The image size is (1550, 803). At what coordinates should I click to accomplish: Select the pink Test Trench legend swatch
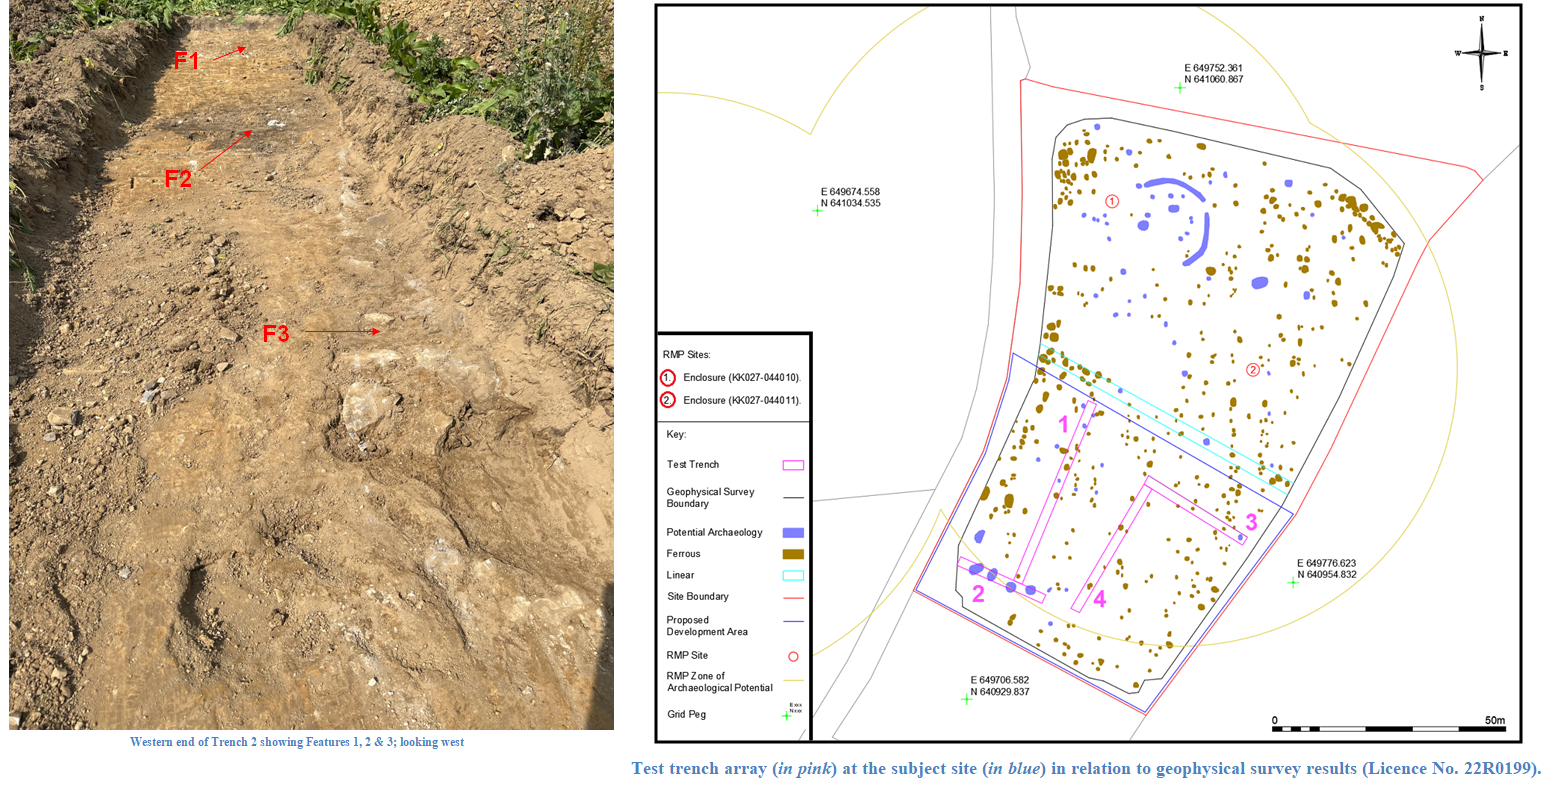click(792, 465)
